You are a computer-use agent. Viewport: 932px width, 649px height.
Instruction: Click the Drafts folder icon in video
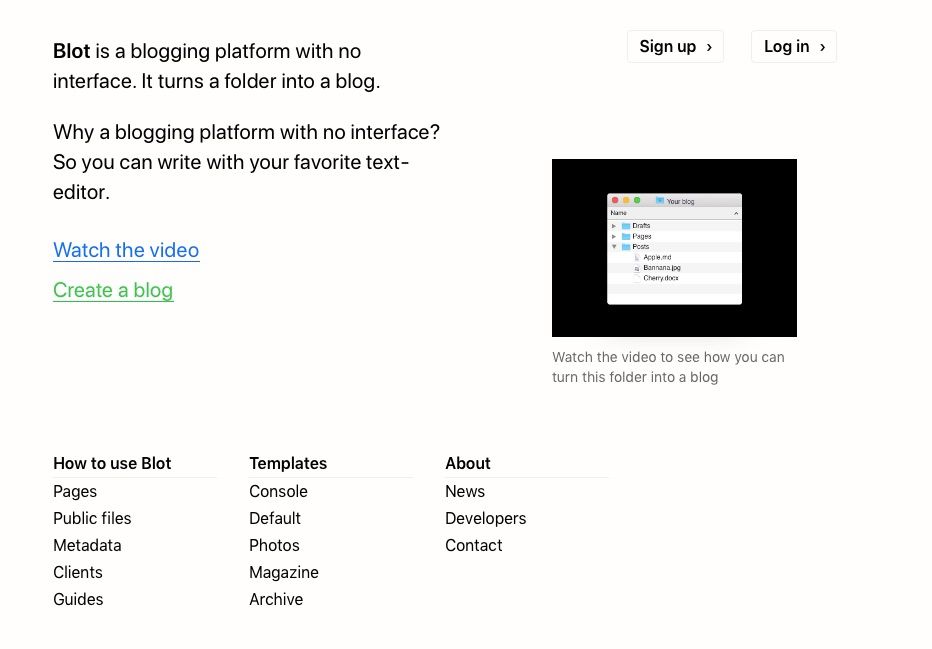(626, 226)
